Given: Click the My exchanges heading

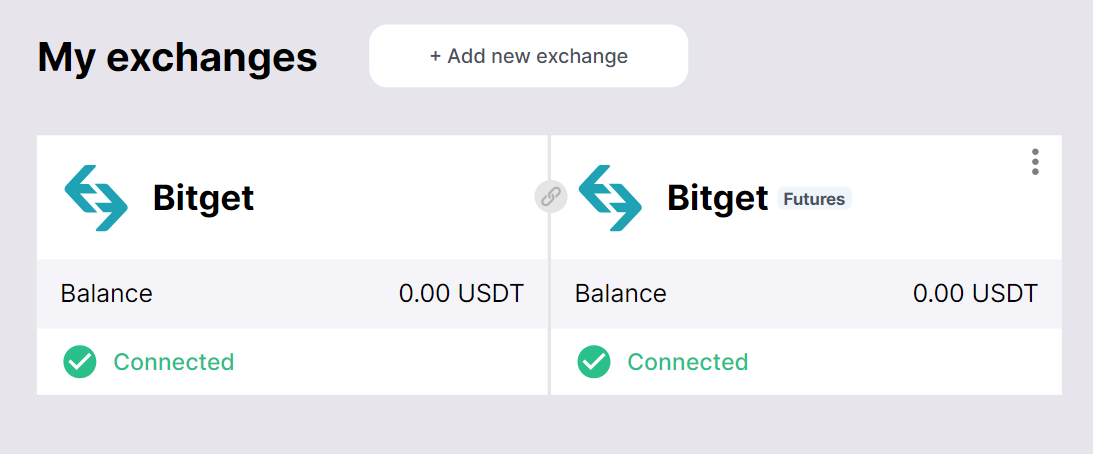Looking at the screenshot, I should click(x=177, y=57).
